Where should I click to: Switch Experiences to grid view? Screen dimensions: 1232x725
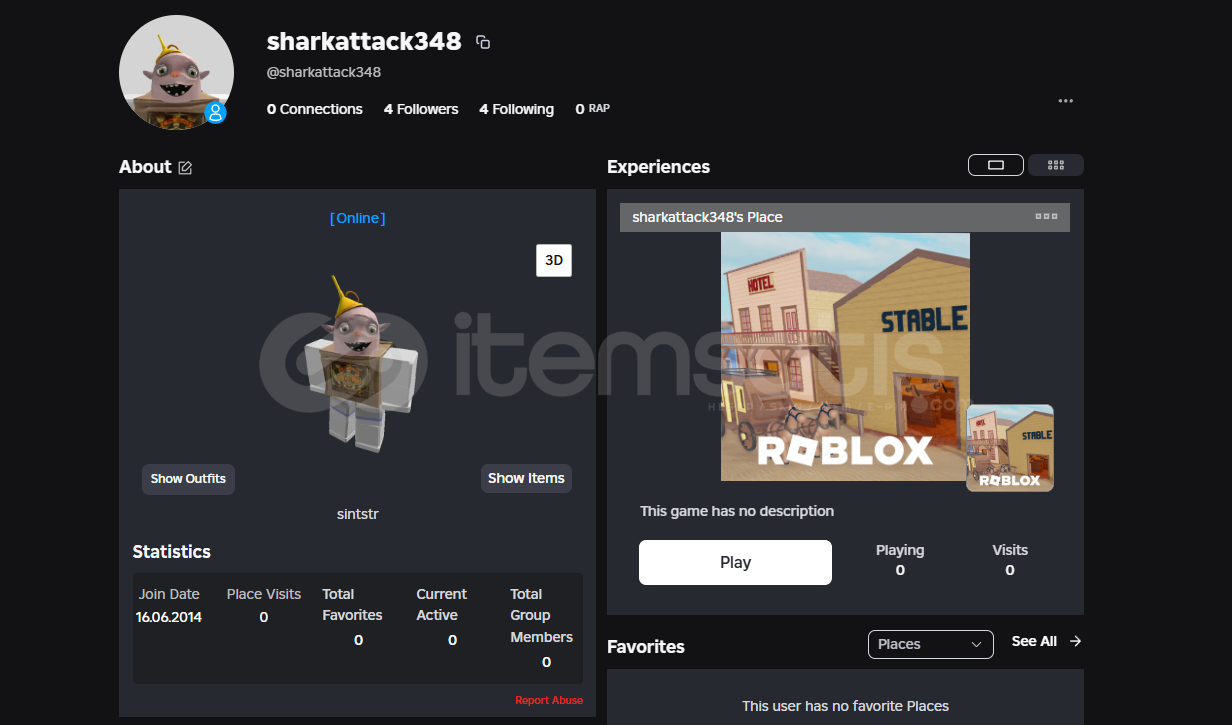pos(1056,165)
